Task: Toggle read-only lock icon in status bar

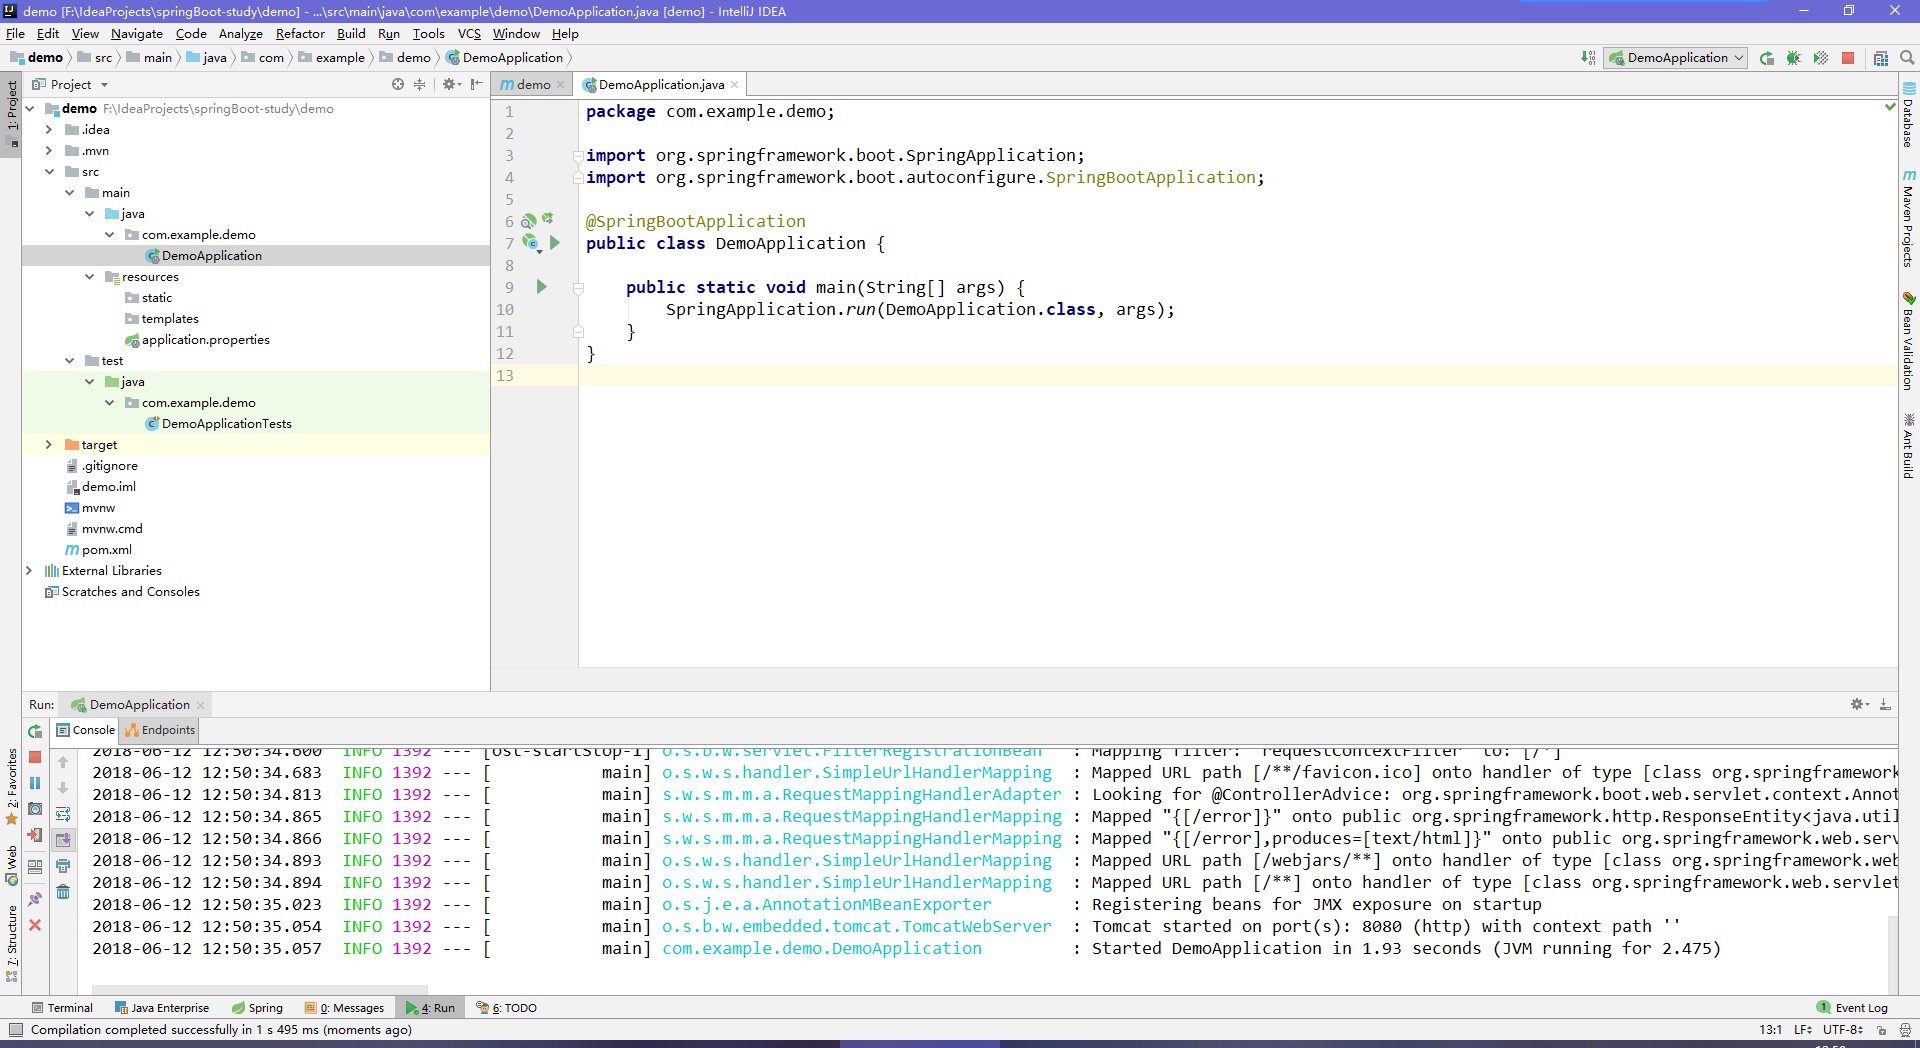Action: [x=1881, y=1029]
